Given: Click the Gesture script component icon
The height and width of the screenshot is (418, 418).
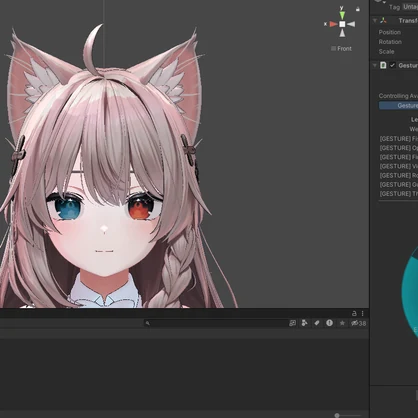Looking at the screenshot, I should [383, 65].
